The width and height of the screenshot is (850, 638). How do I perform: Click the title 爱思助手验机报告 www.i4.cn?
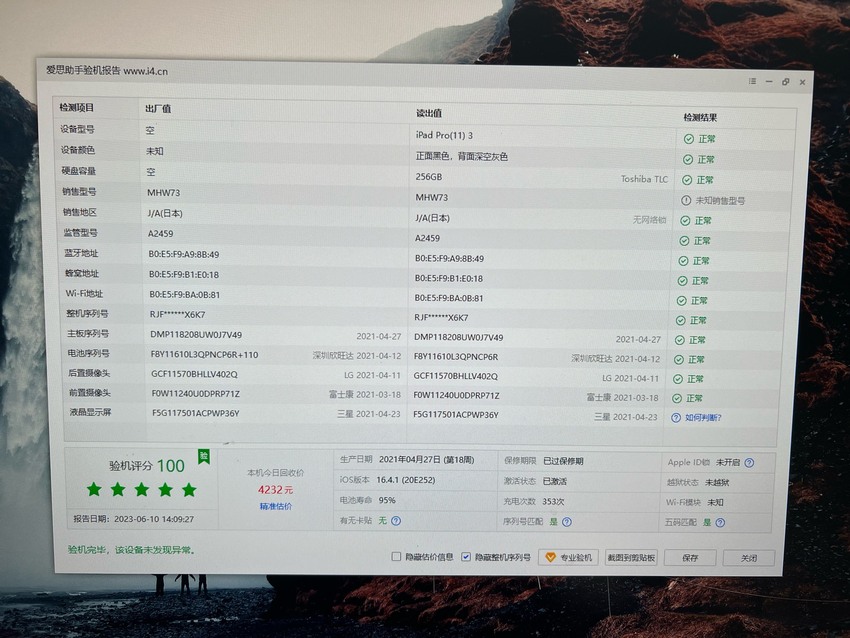(x=107, y=71)
